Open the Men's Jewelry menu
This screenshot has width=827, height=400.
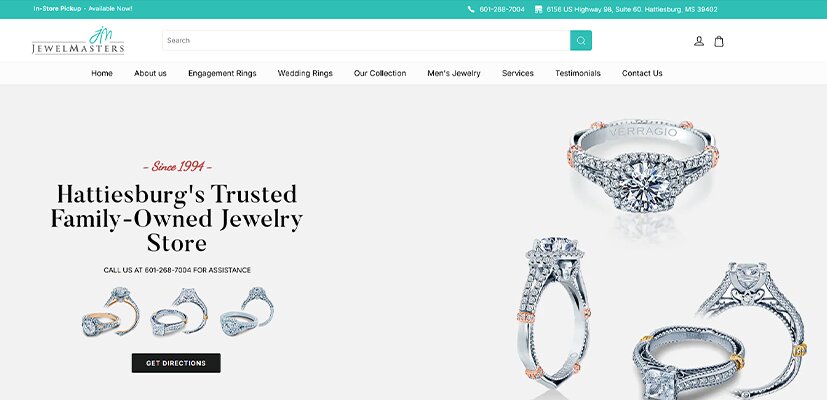pyautogui.click(x=454, y=73)
